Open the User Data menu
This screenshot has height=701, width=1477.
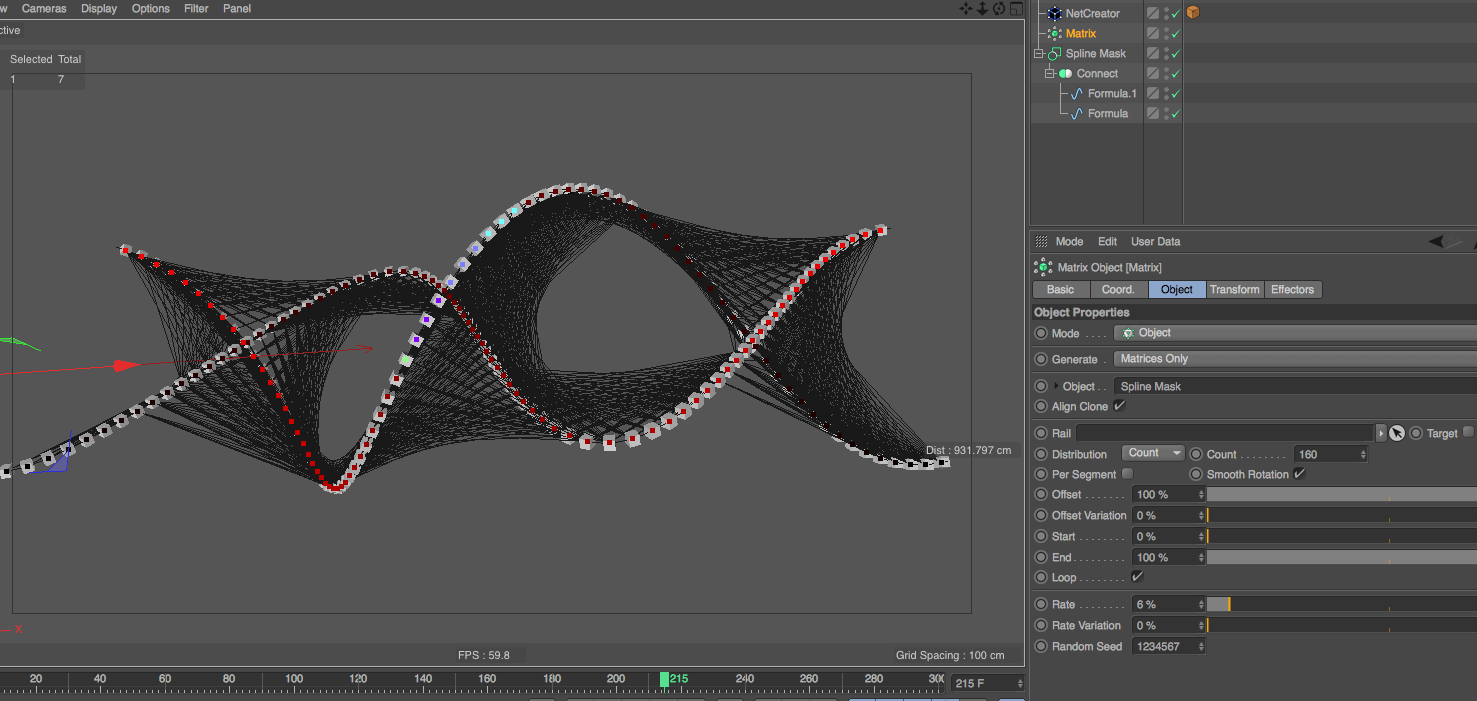[1155, 241]
